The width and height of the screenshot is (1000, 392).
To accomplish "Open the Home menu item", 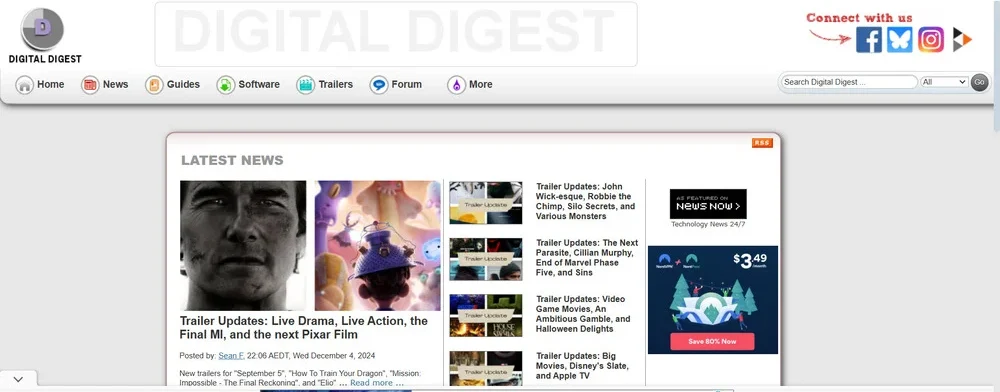I will coord(50,84).
